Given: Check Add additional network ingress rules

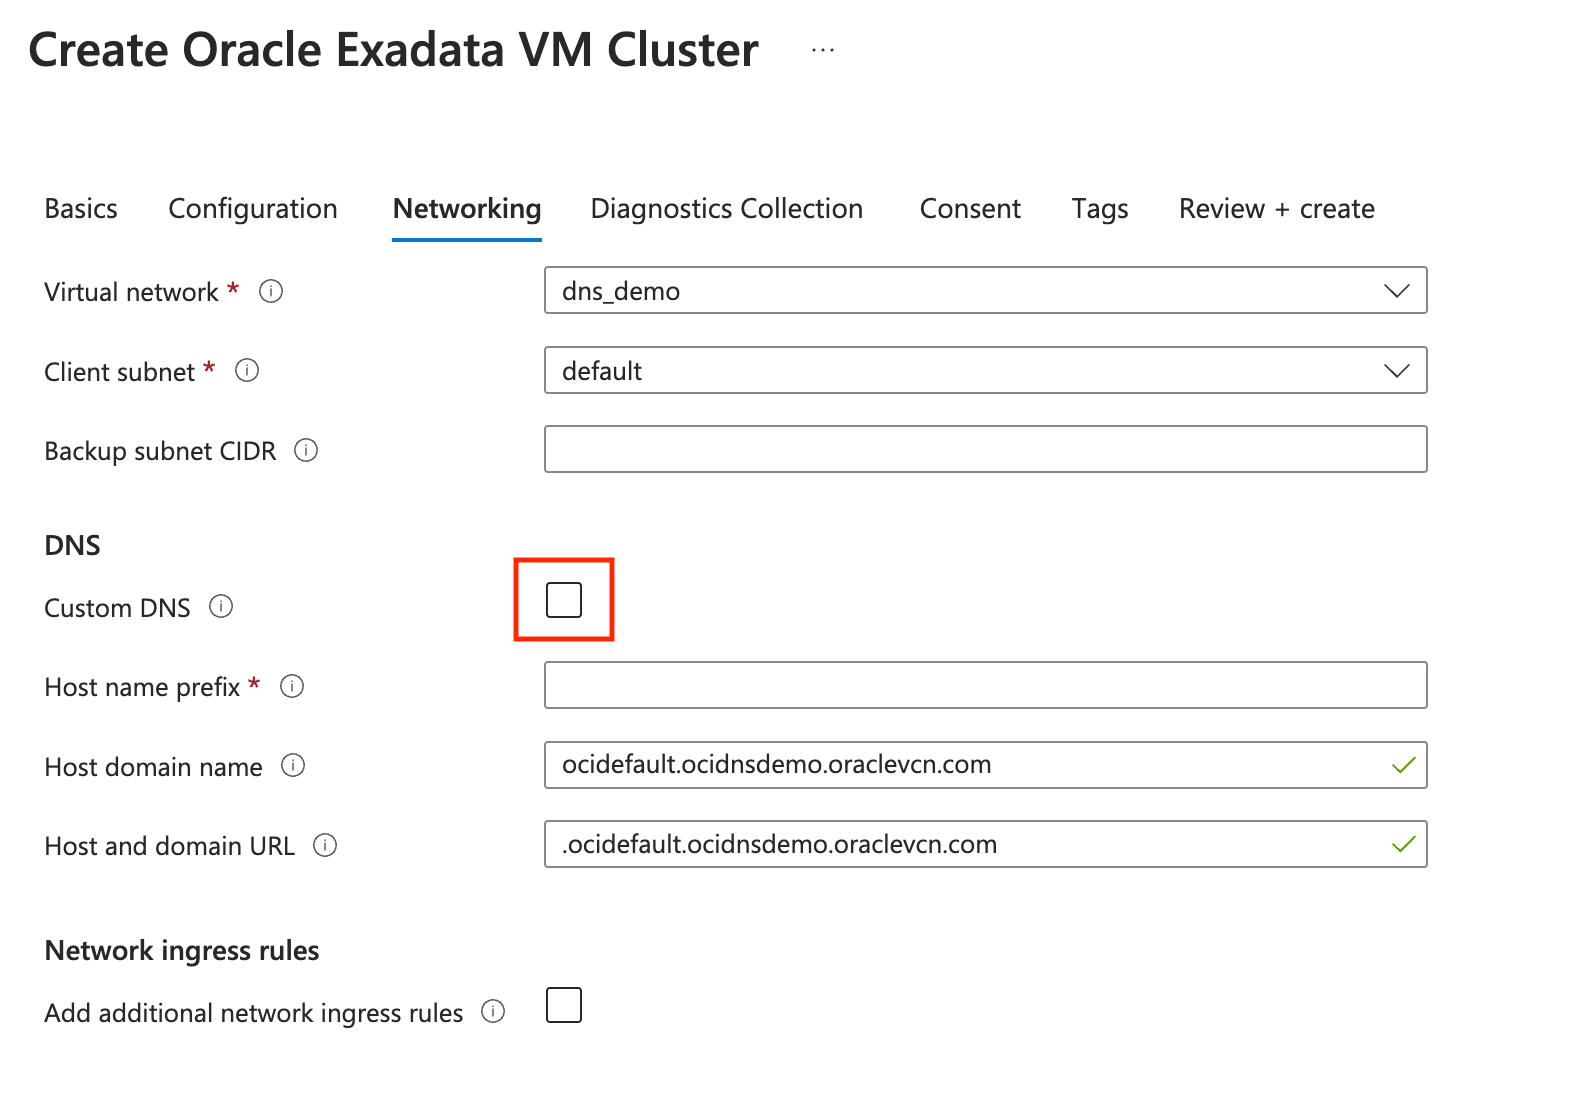Looking at the screenshot, I should tap(564, 1005).
